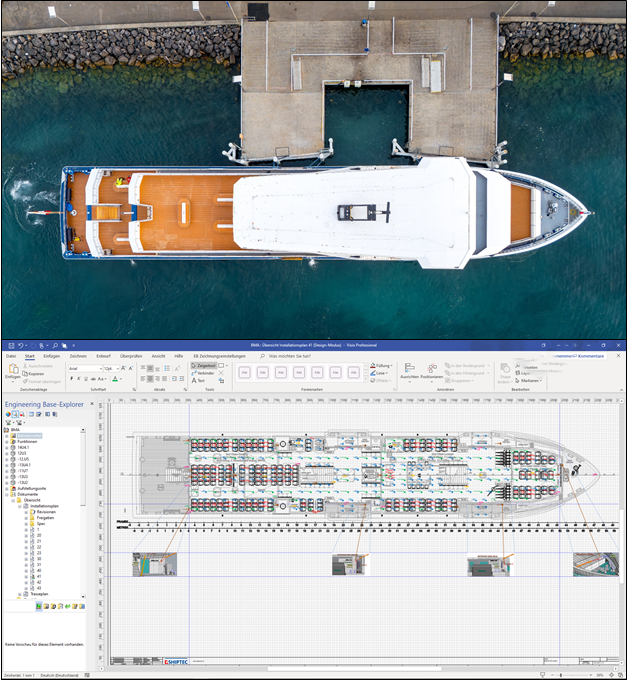Viewport: 628px width, 680px height.
Task: Switch to the Einfügen ribbon tab
Action: tap(52, 356)
